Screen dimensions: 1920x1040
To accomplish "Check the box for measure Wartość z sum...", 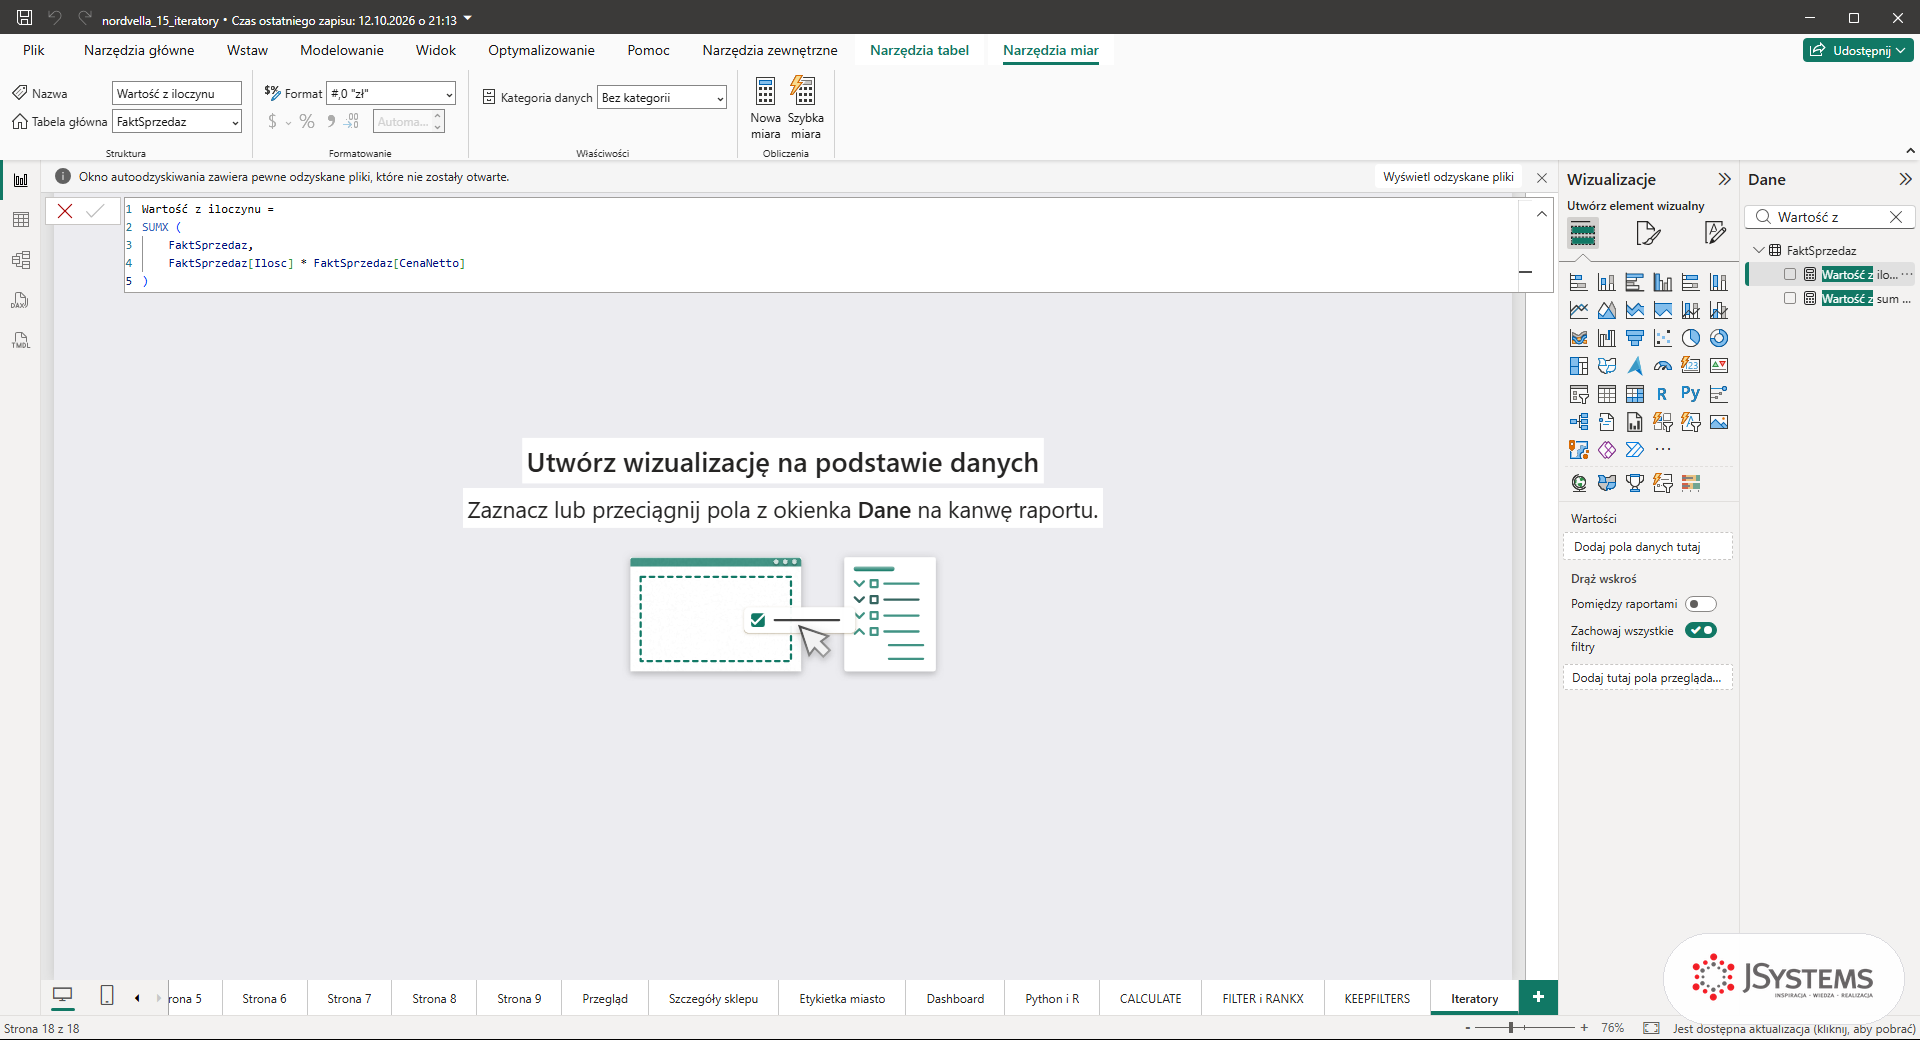I will click(x=1790, y=298).
